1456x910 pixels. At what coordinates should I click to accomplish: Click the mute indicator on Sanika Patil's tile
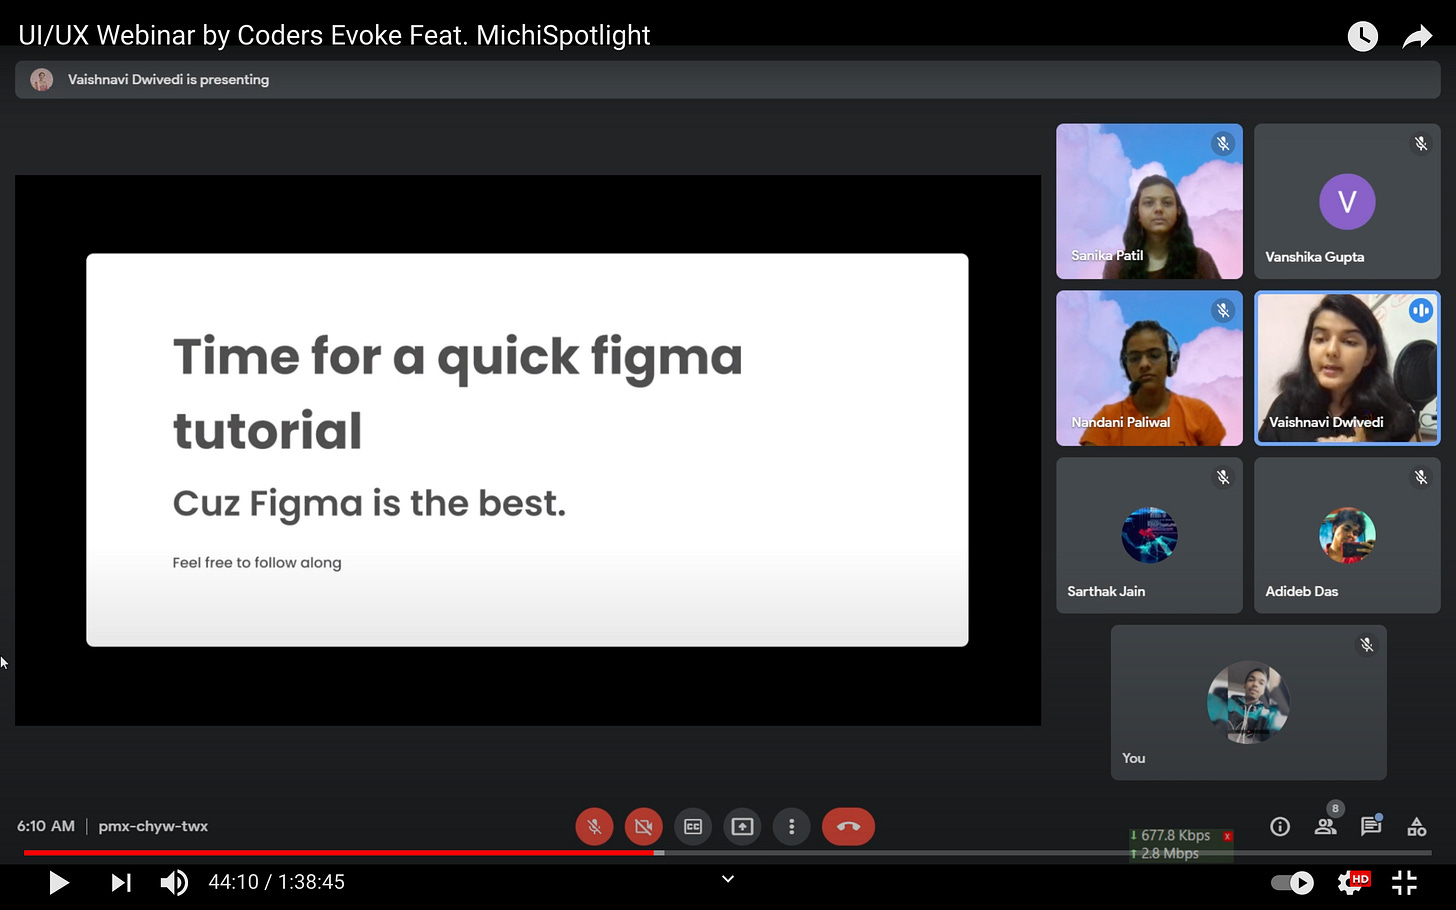(x=1223, y=144)
